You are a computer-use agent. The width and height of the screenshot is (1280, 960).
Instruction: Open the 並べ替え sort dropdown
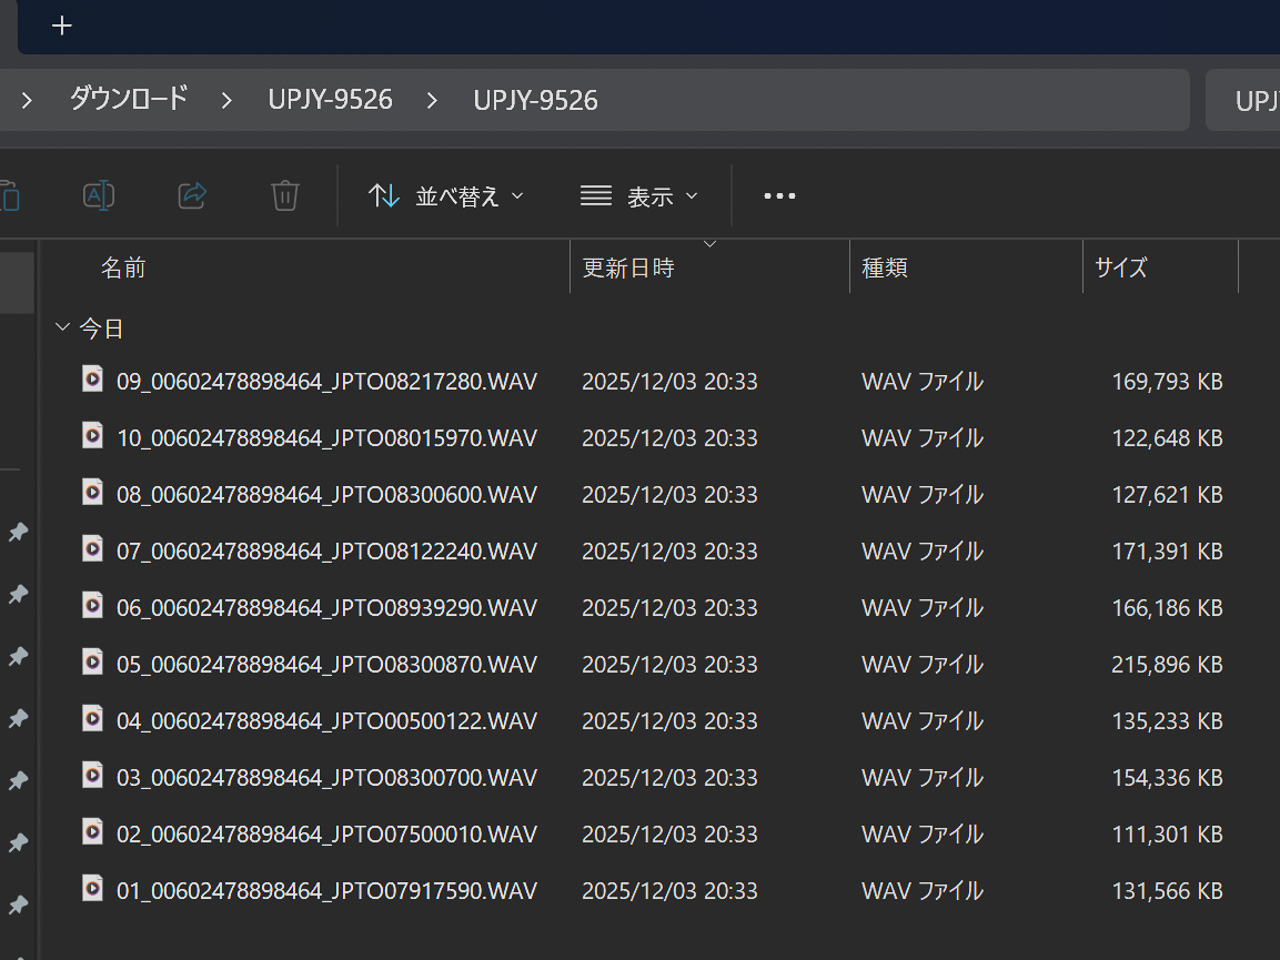[446, 196]
